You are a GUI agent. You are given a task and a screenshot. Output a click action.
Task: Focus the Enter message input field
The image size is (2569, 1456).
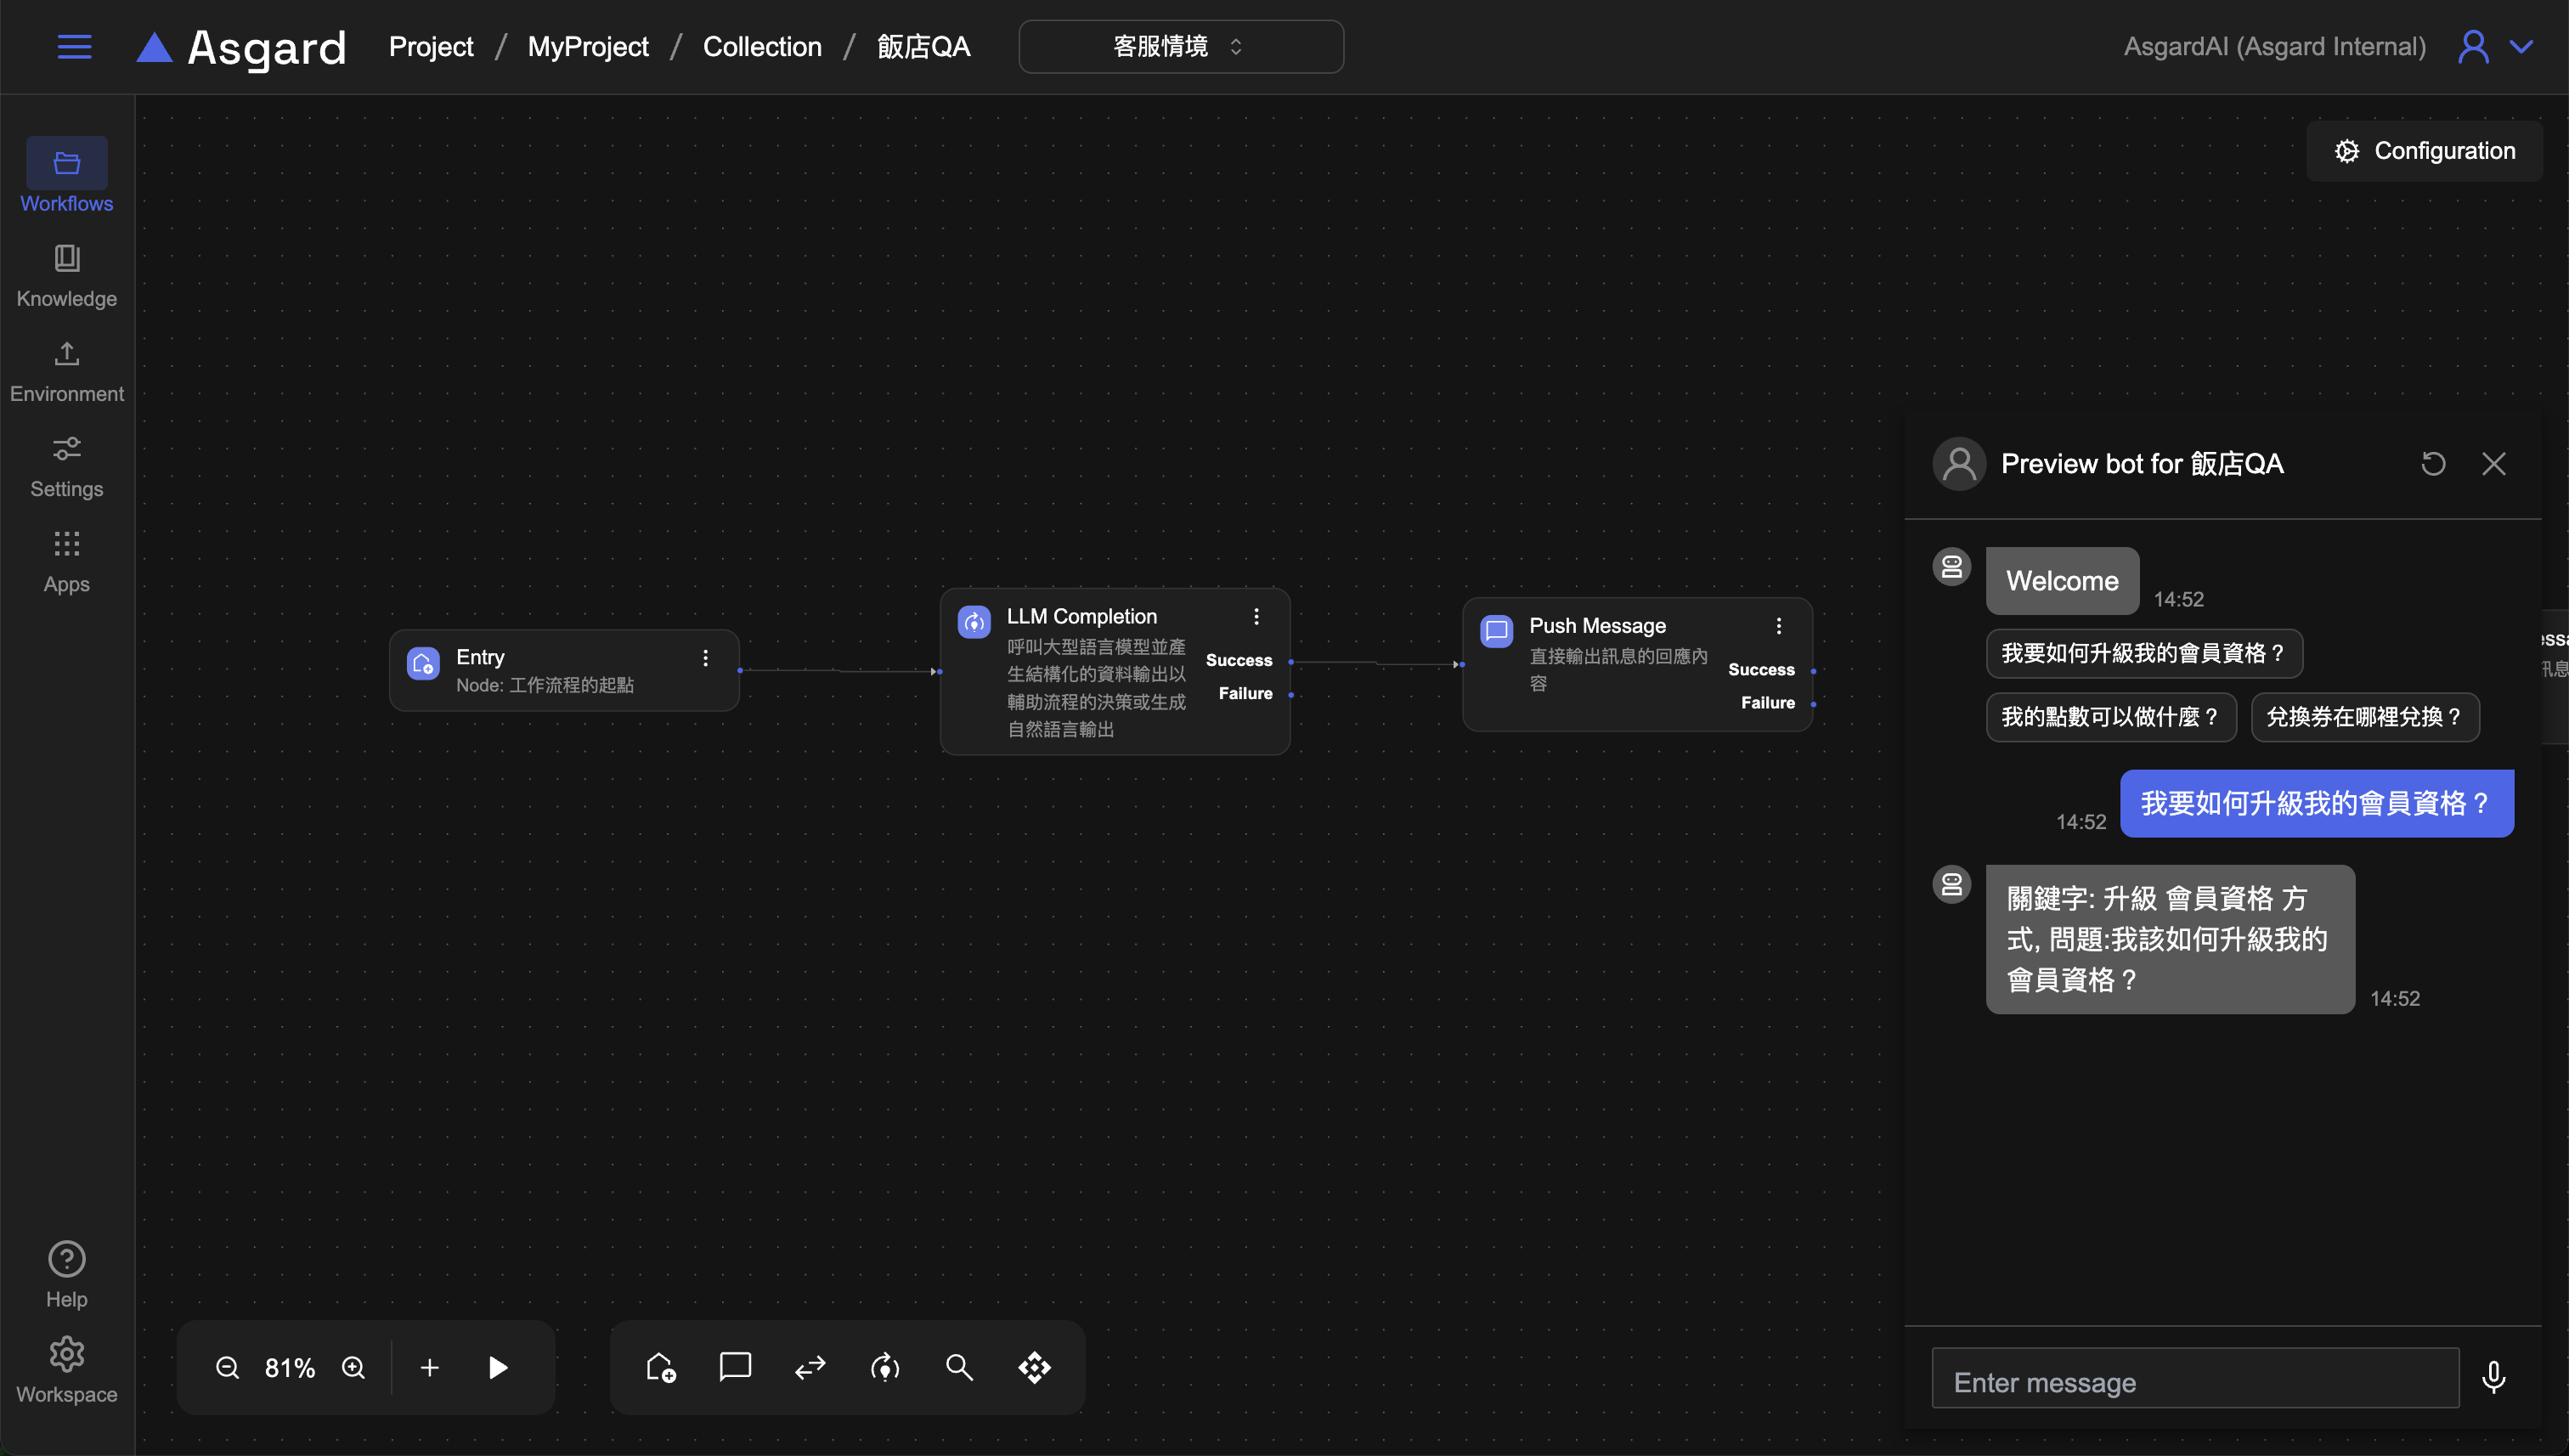coord(2195,1382)
